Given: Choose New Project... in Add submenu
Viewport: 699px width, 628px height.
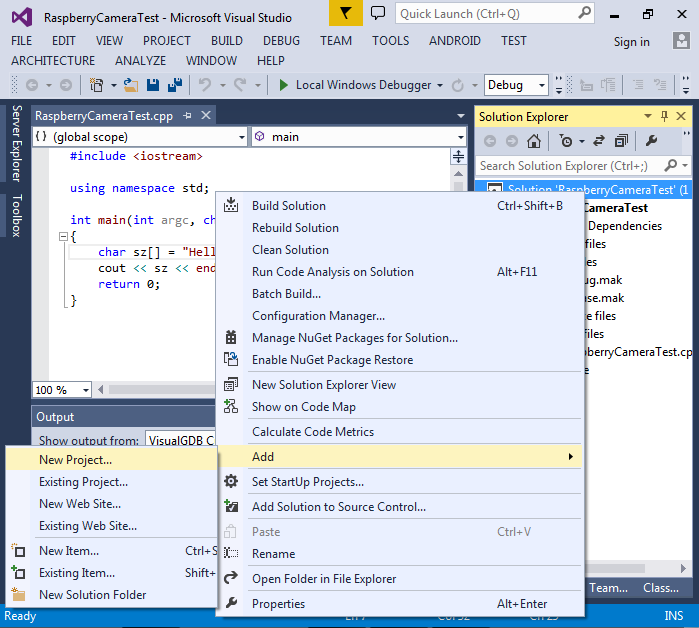Looking at the screenshot, I should coord(111,460).
